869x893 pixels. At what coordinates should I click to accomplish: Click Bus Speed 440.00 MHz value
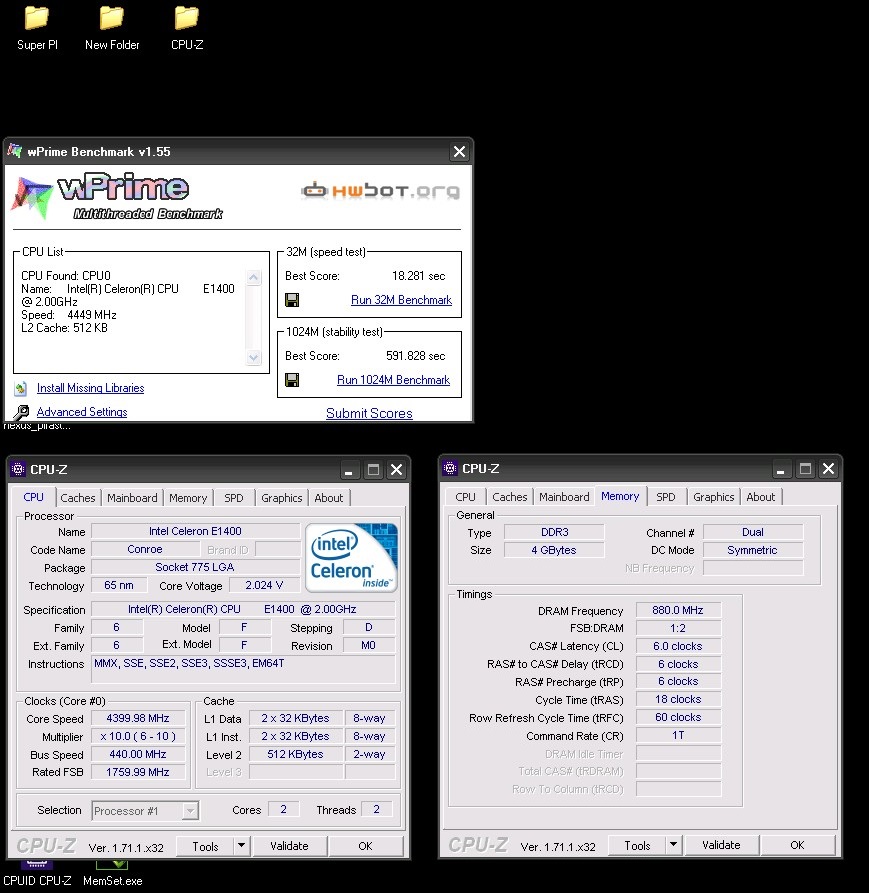click(138, 754)
